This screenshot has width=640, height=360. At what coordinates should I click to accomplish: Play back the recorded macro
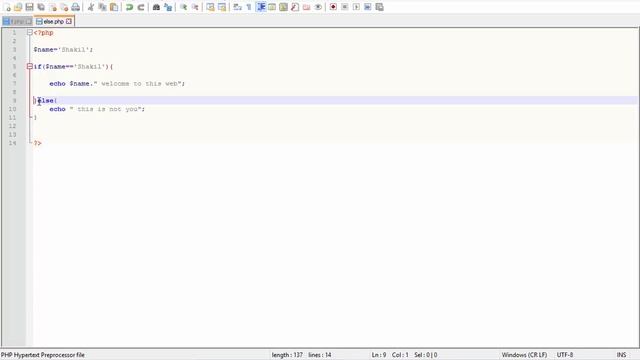click(356, 7)
